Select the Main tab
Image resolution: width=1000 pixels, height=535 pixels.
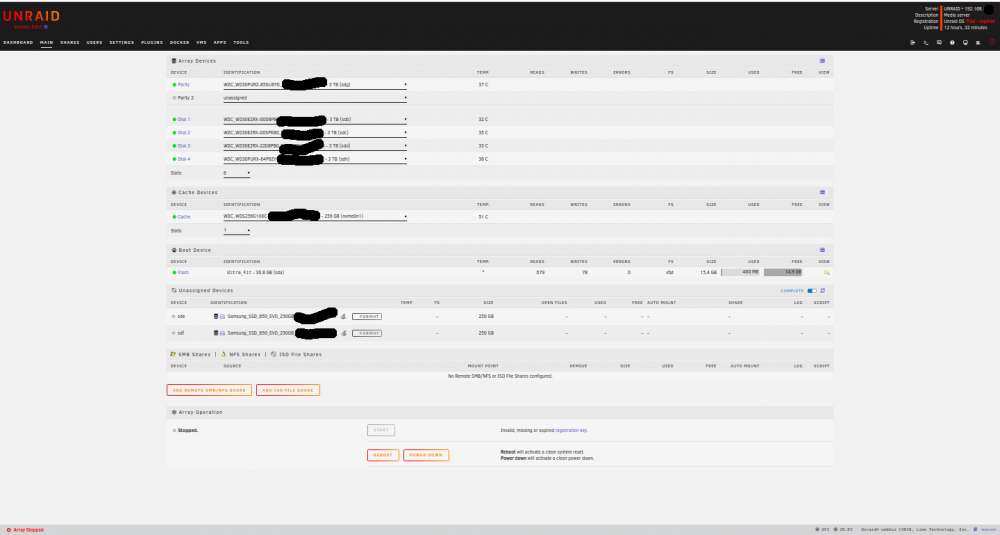(47, 43)
